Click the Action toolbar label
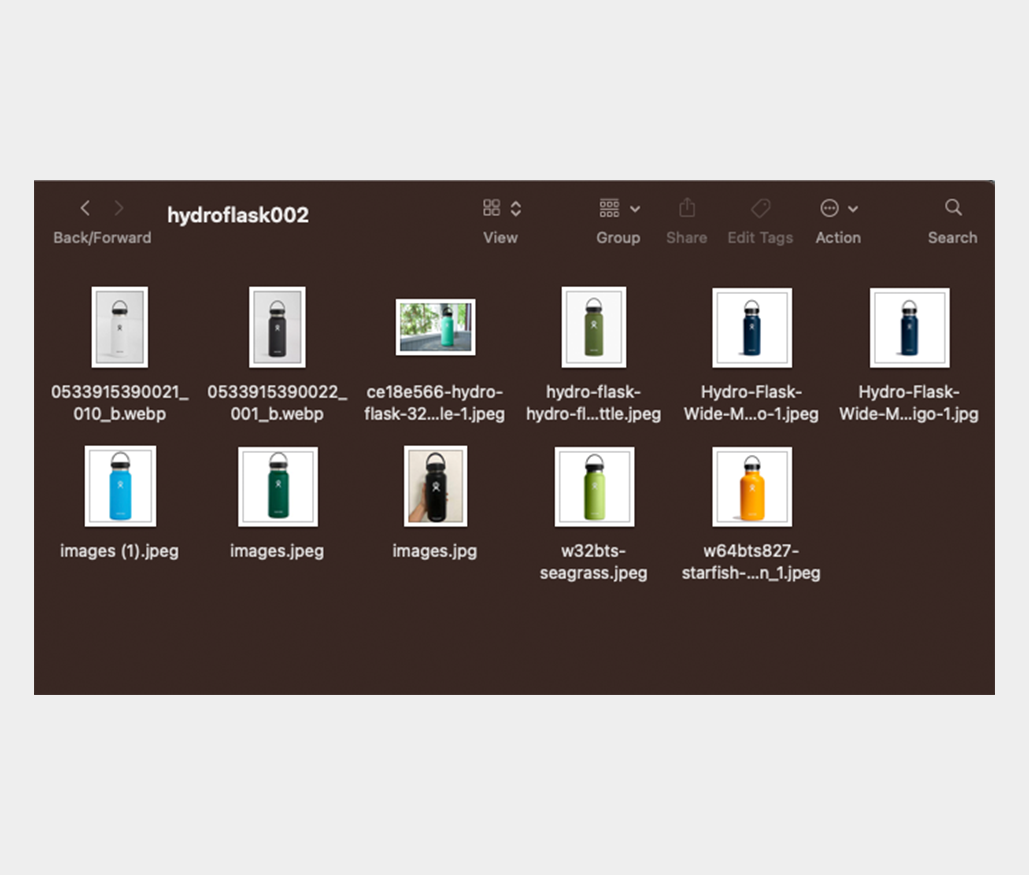The image size is (1029, 875). pyautogui.click(x=838, y=238)
